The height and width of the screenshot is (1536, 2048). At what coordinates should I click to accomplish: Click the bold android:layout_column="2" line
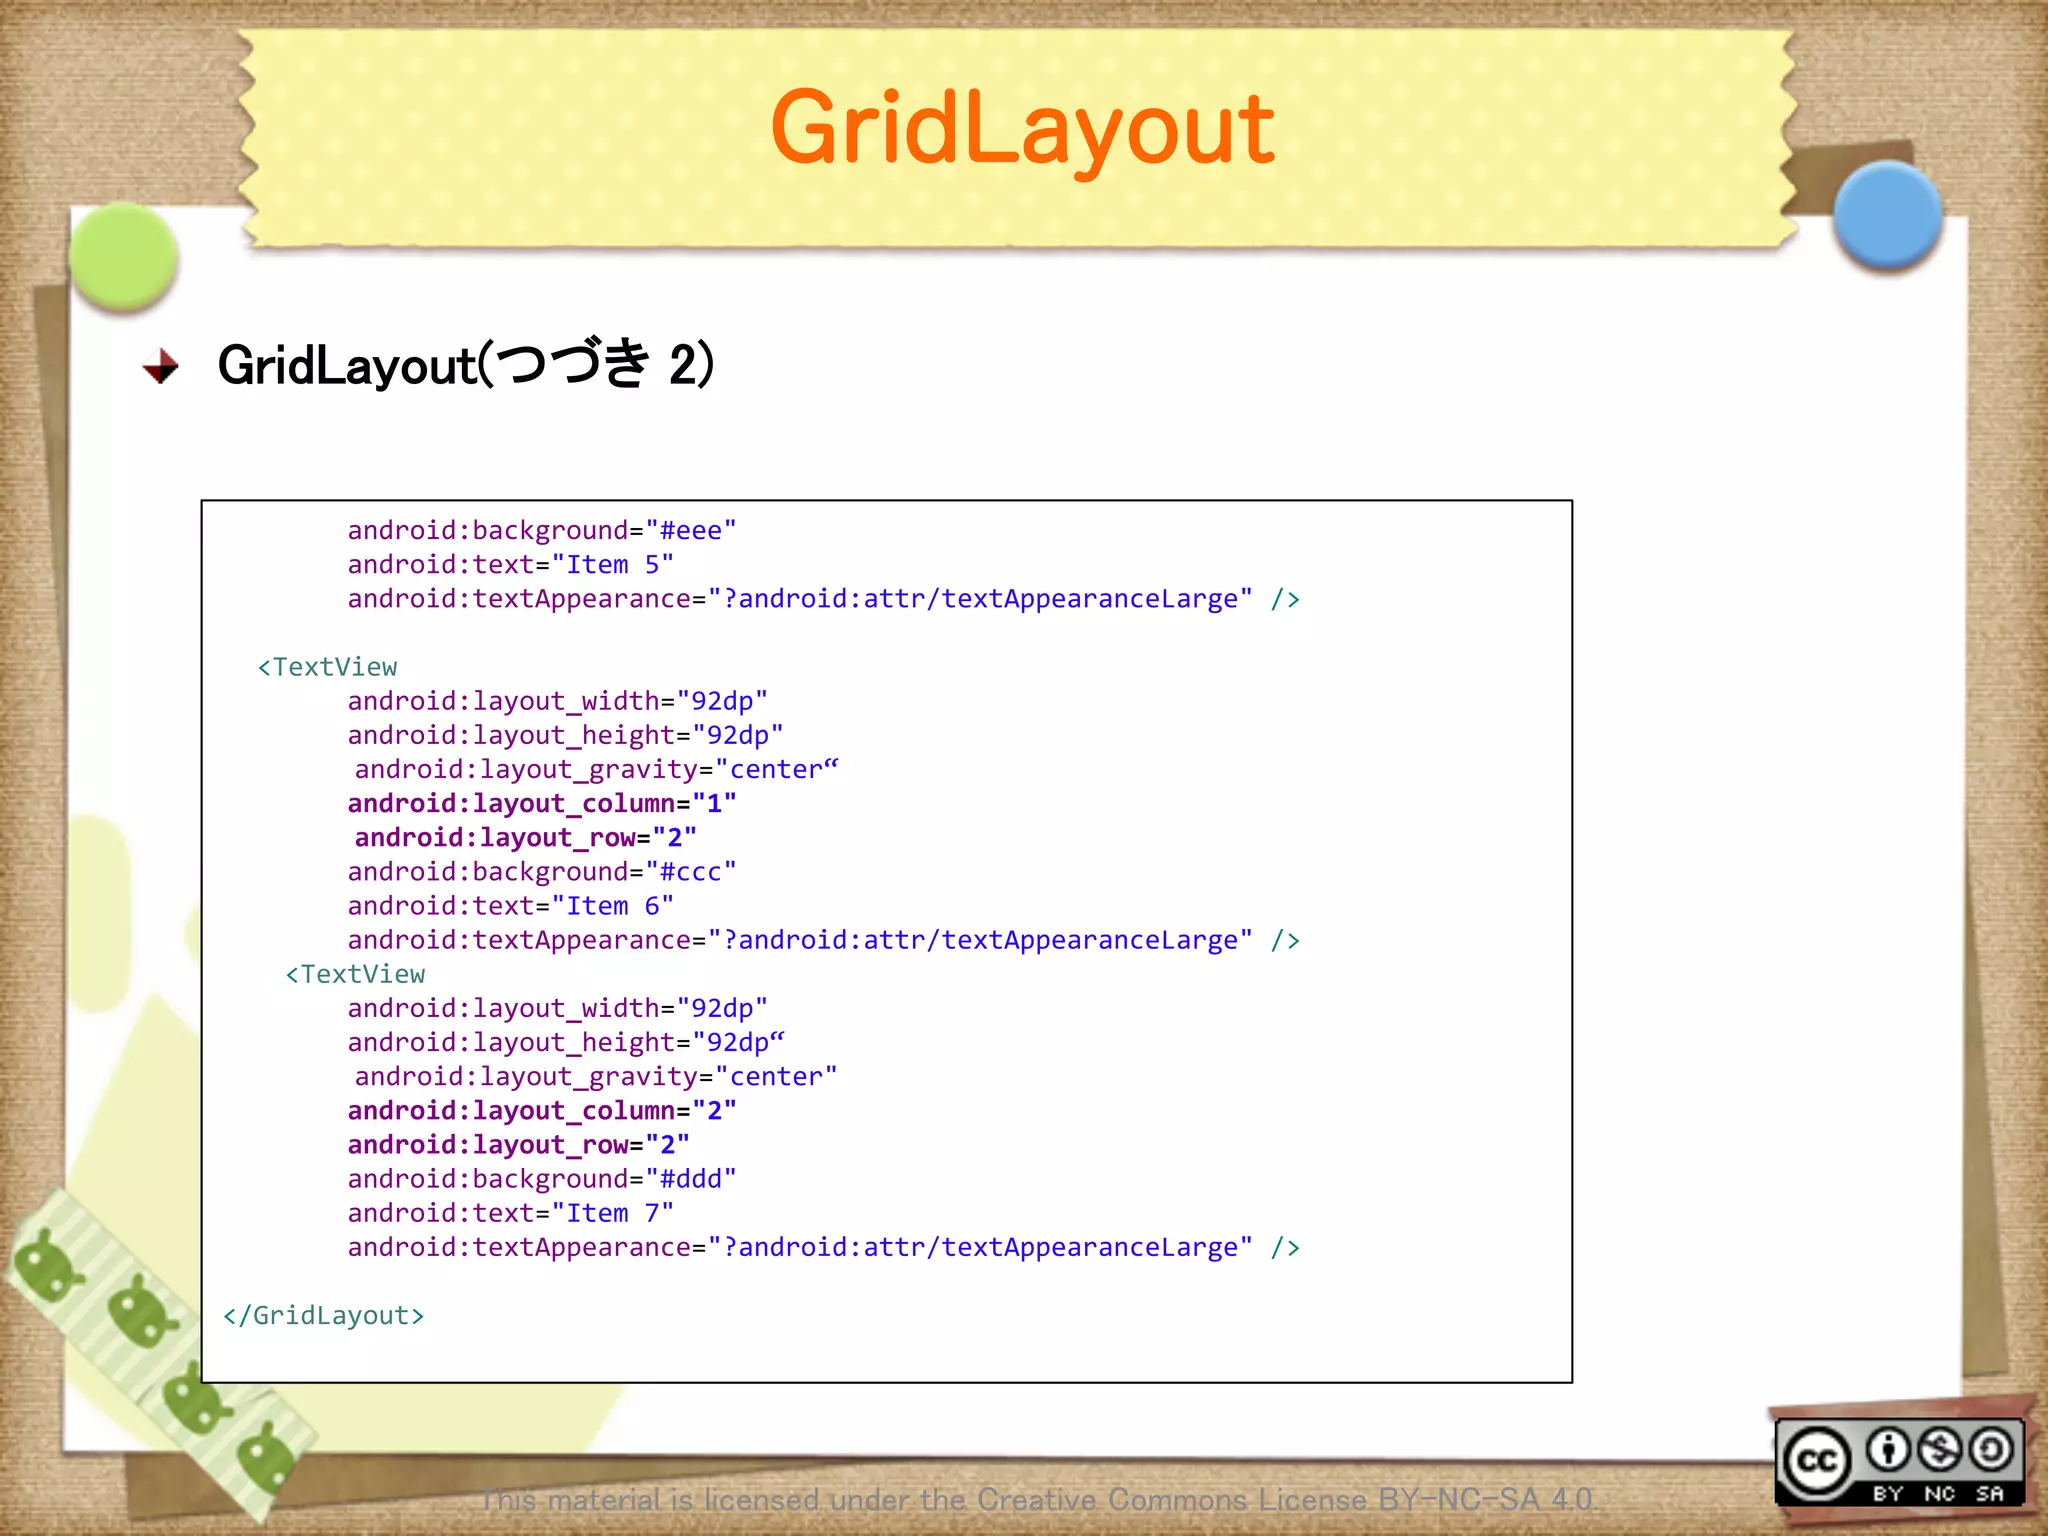coord(542,1110)
